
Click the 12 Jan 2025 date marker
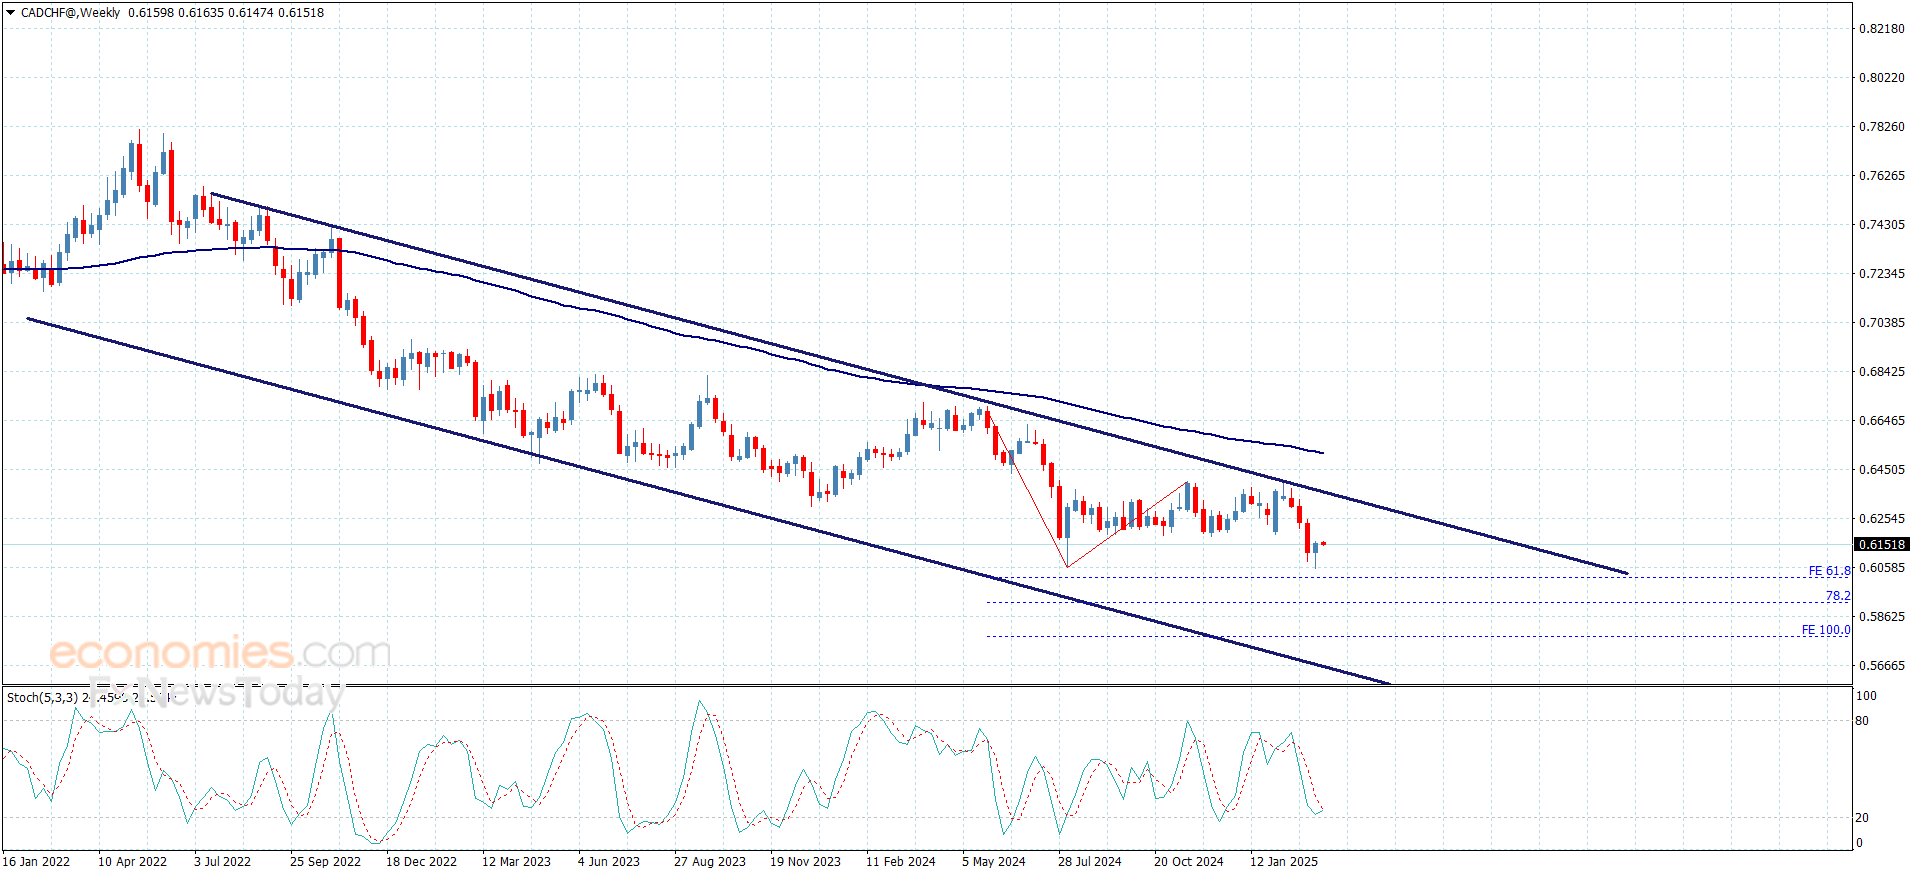click(x=1283, y=861)
